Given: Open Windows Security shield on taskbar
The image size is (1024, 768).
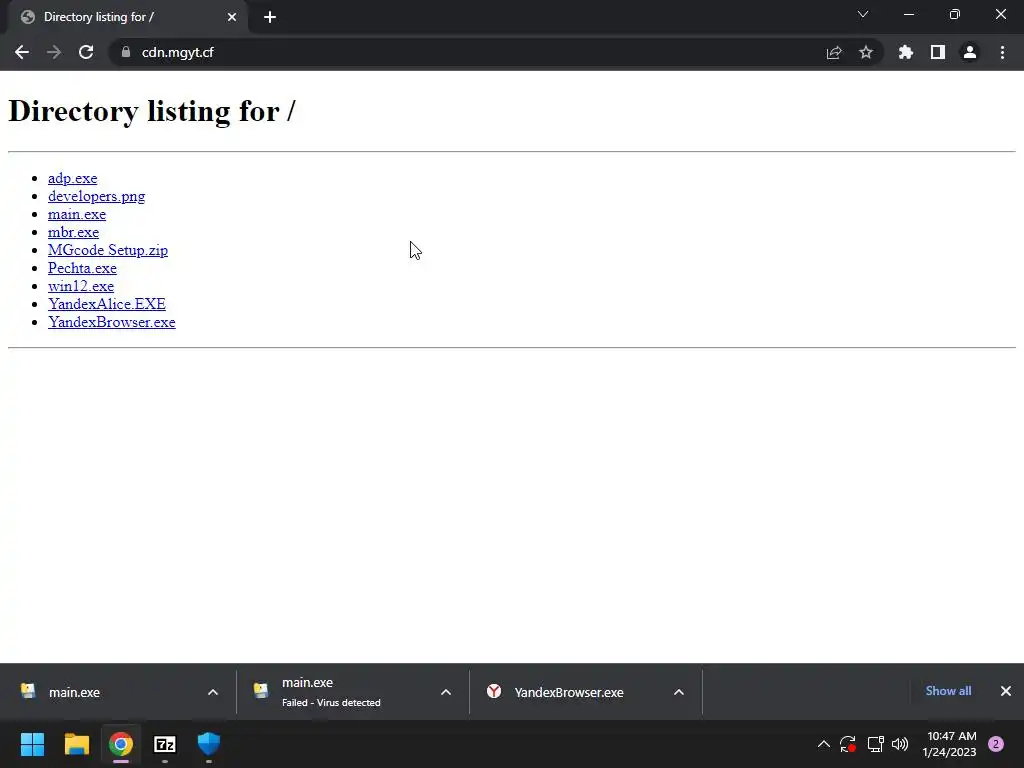Looking at the screenshot, I should [209, 744].
